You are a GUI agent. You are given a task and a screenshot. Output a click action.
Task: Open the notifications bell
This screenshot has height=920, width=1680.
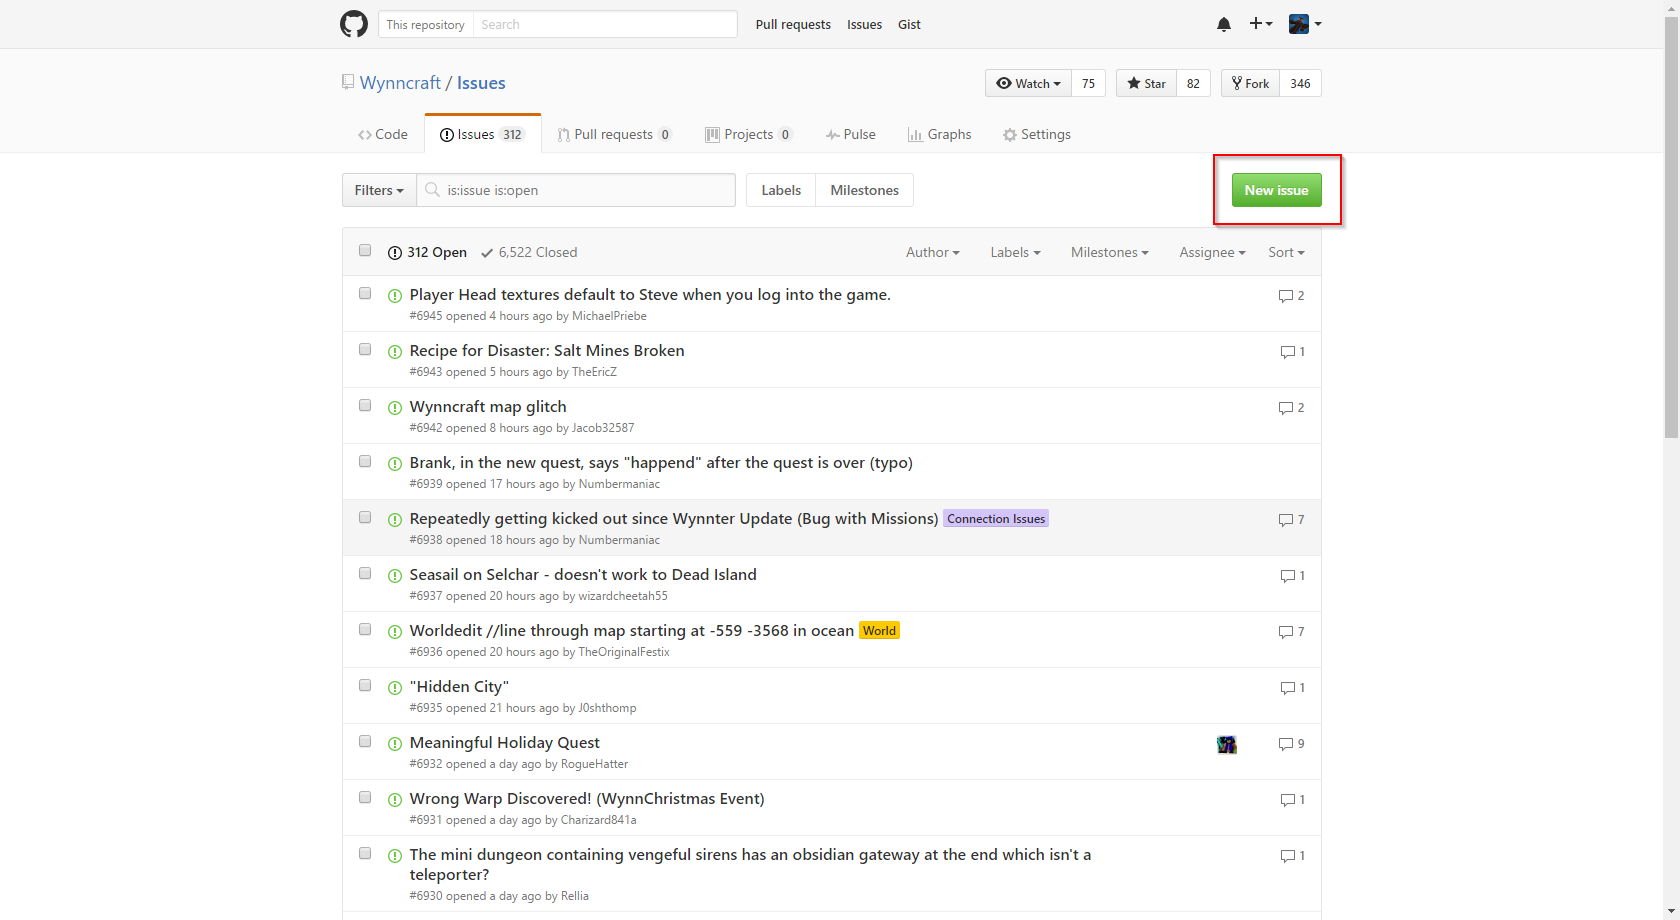click(x=1224, y=24)
